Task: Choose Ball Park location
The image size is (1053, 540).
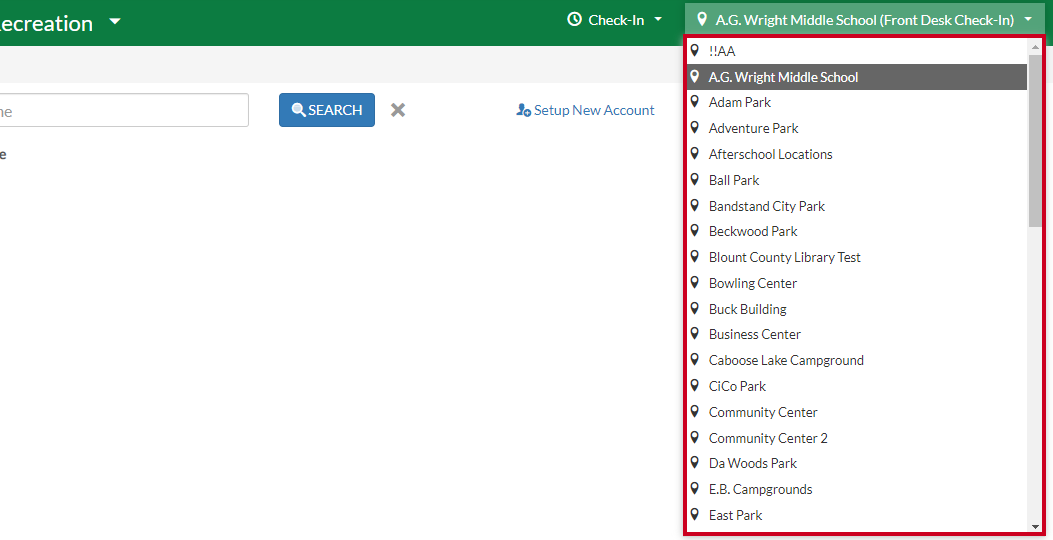Action: [x=857, y=180]
